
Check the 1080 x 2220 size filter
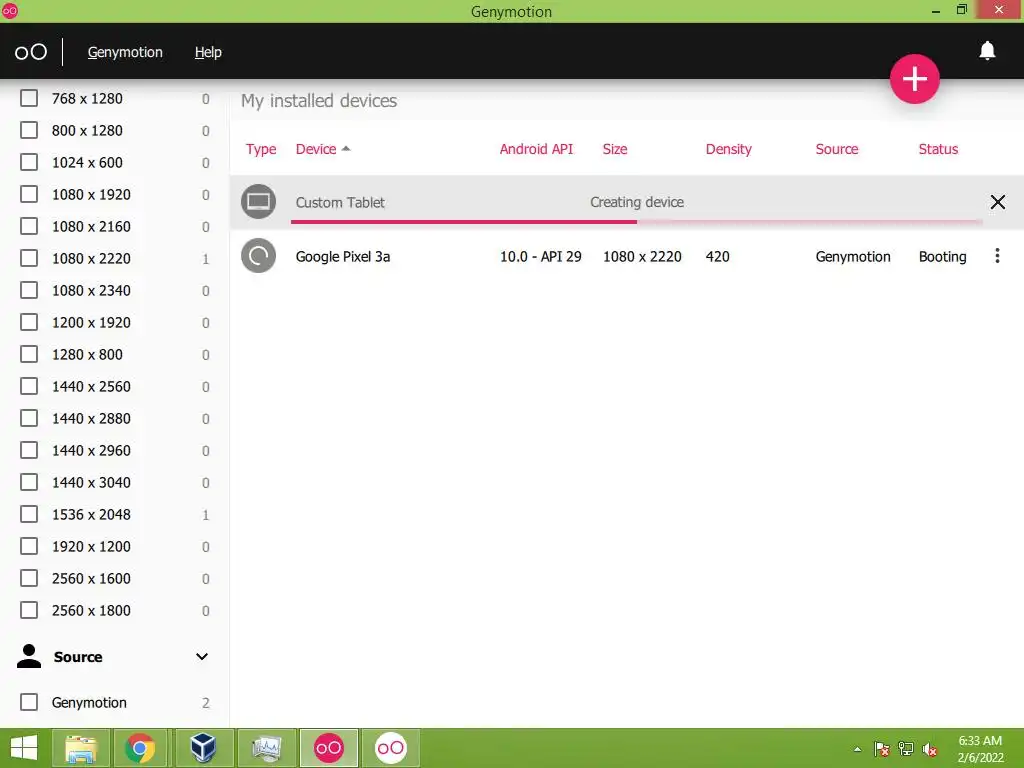(x=29, y=258)
